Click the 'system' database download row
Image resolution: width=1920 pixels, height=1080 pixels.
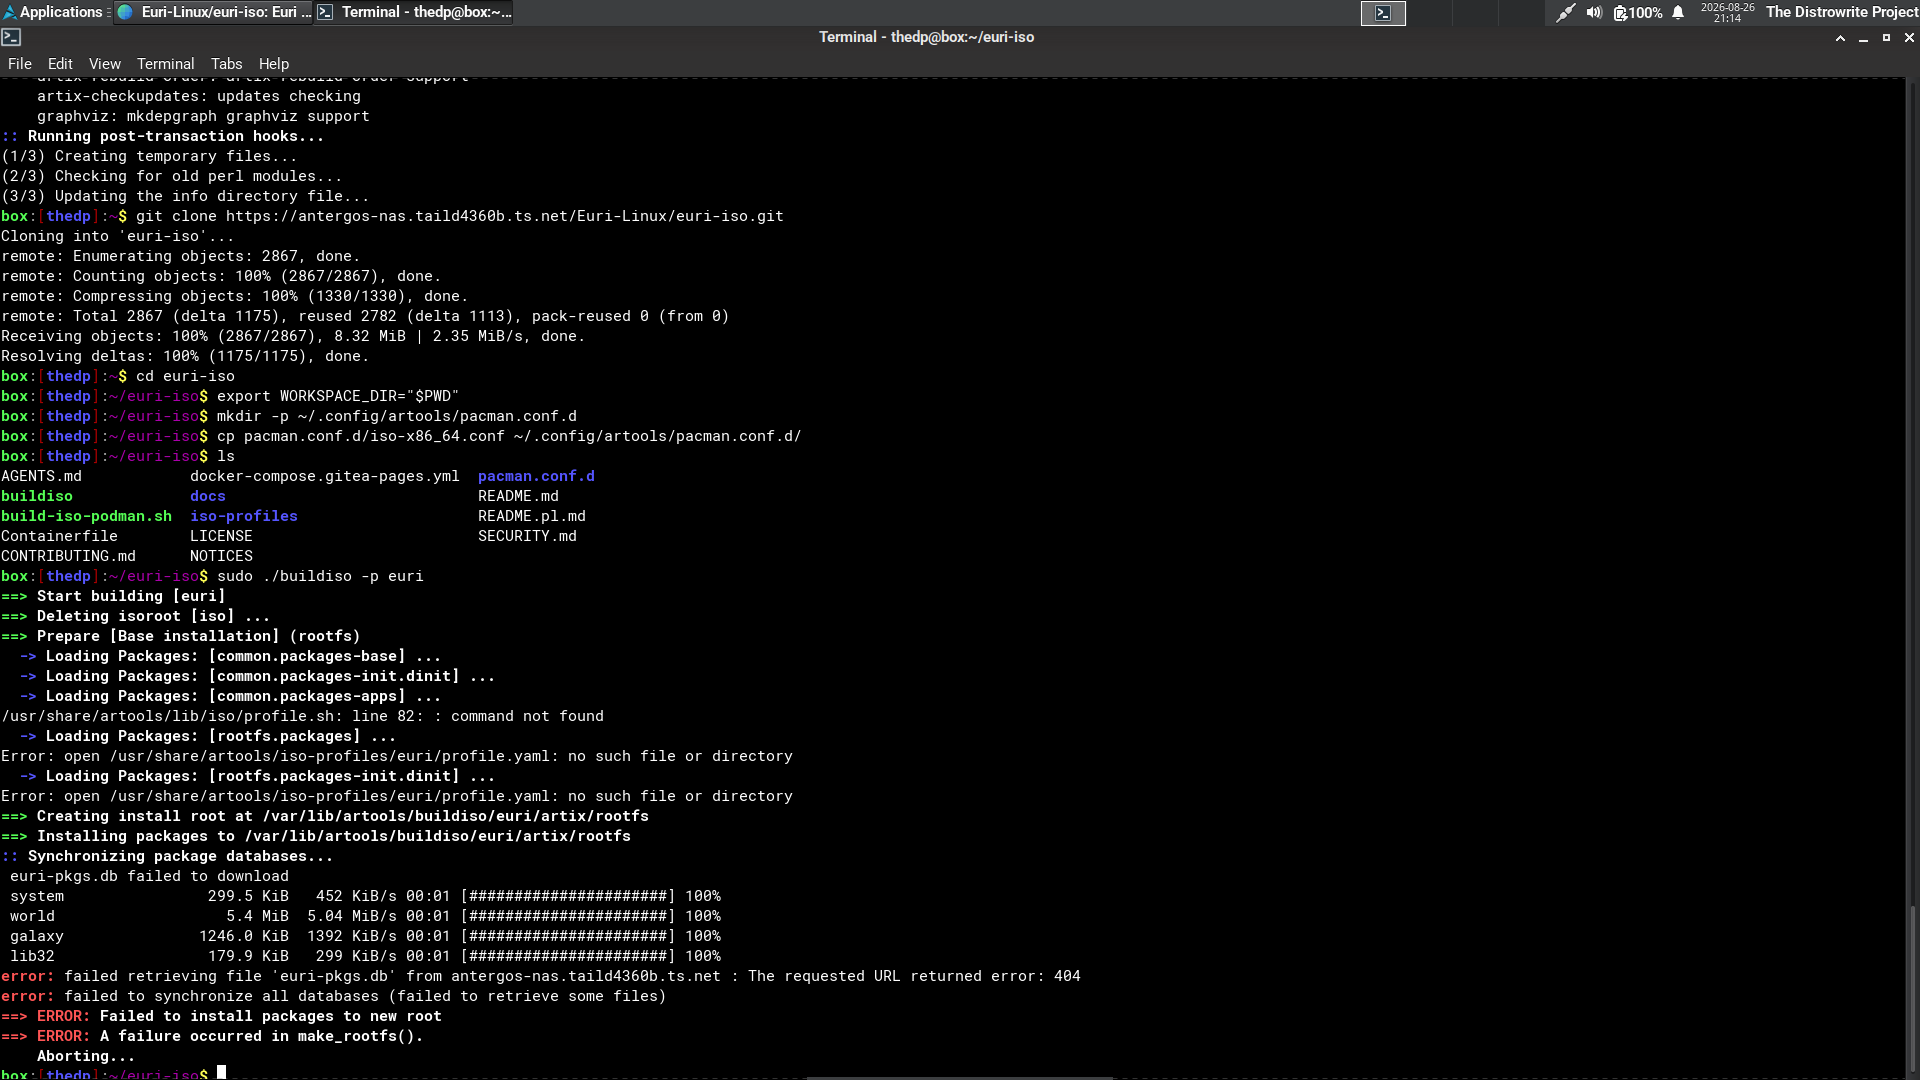[x=365, y=896]
